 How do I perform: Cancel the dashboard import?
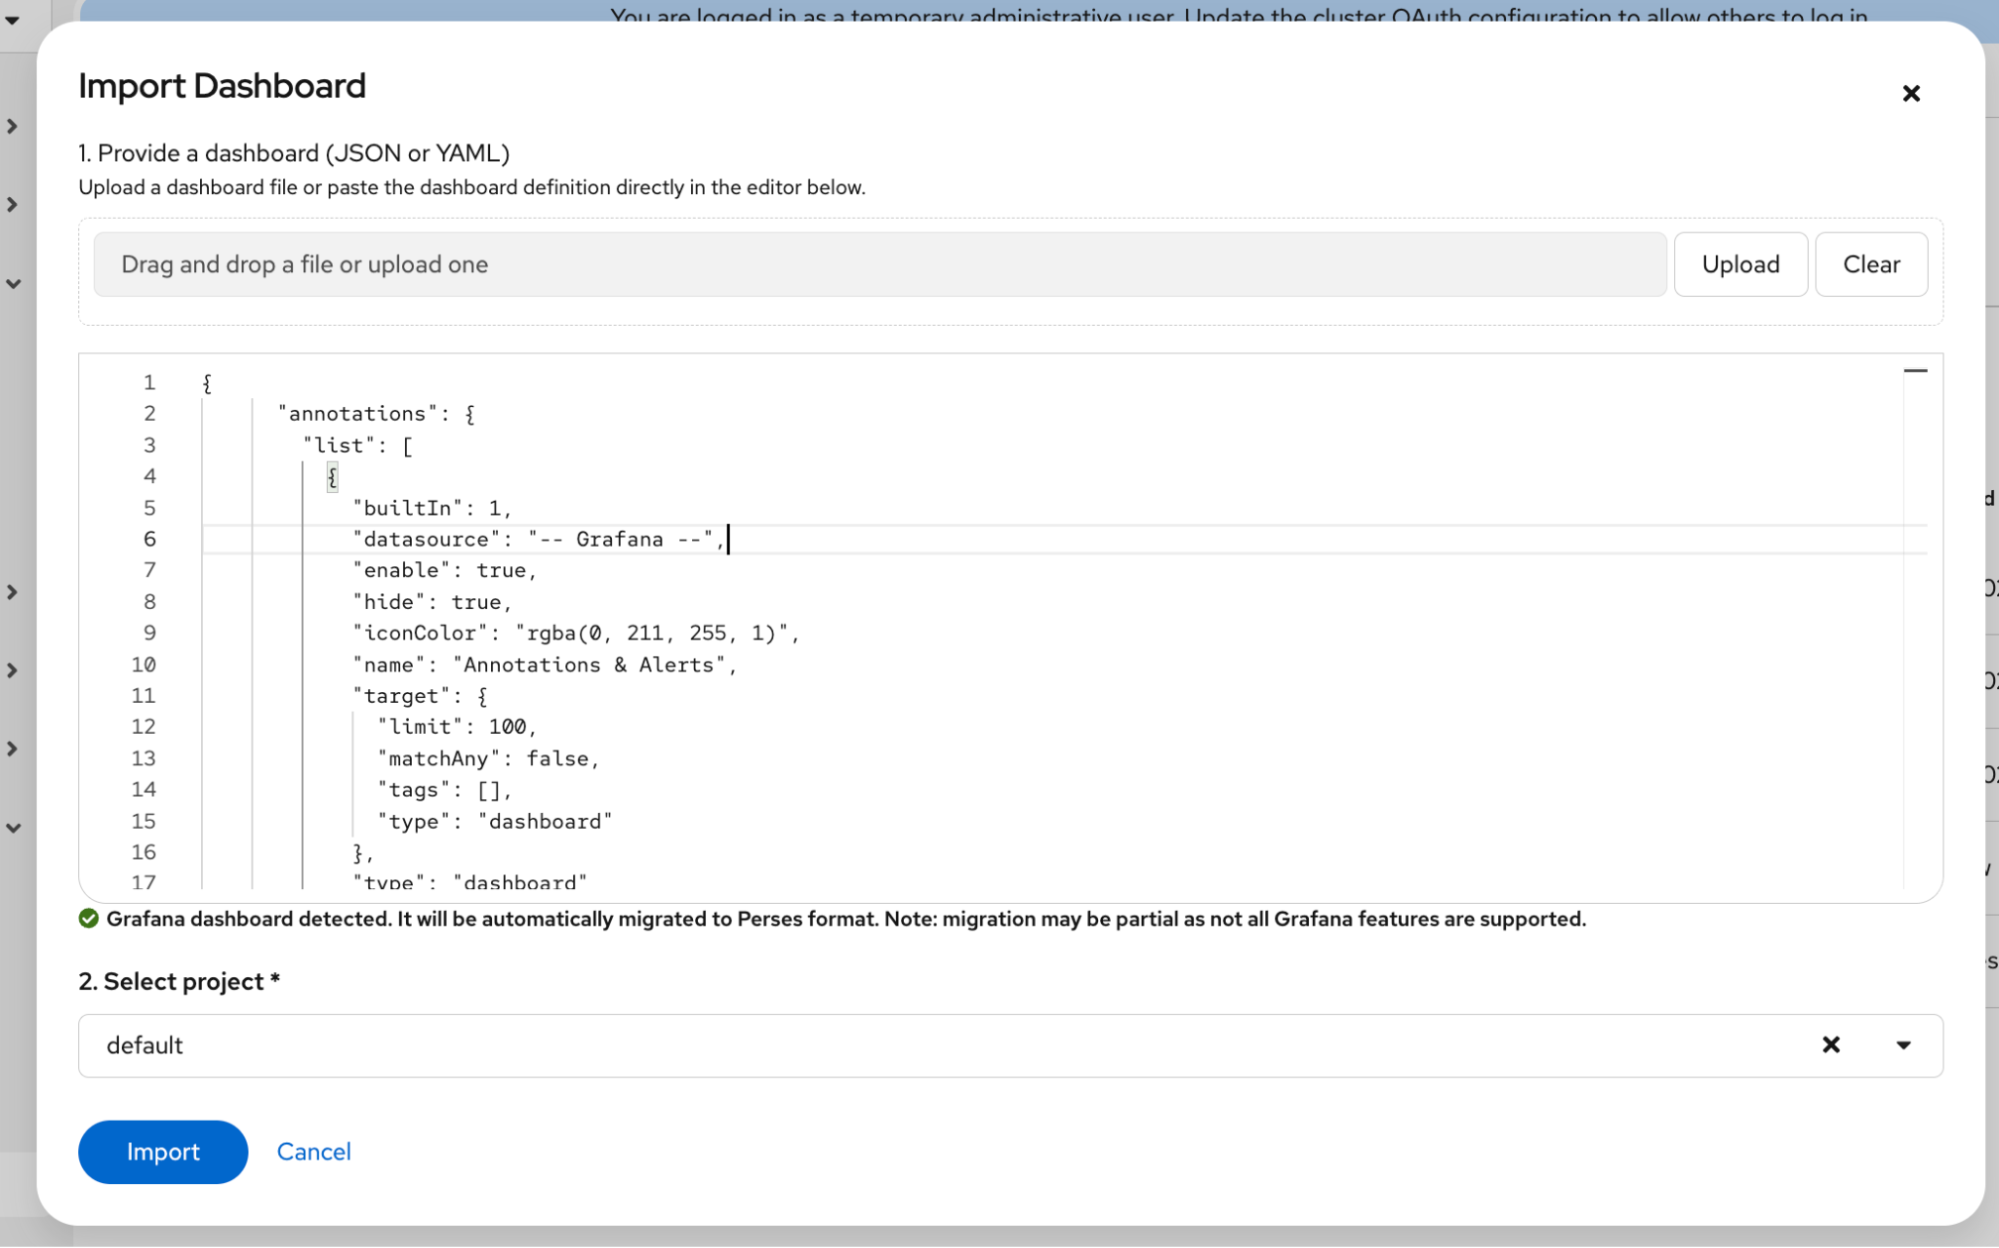[314, 1152]
